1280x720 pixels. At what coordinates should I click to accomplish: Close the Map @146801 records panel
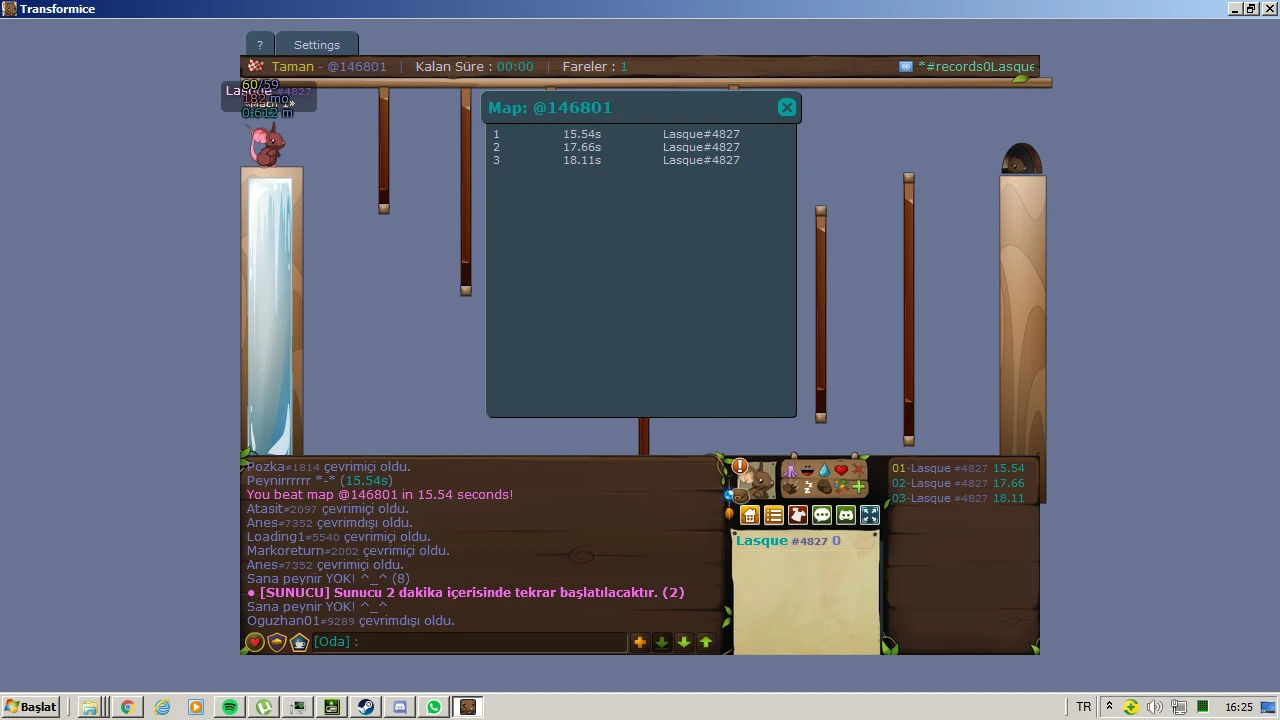(x=787, y=107)
